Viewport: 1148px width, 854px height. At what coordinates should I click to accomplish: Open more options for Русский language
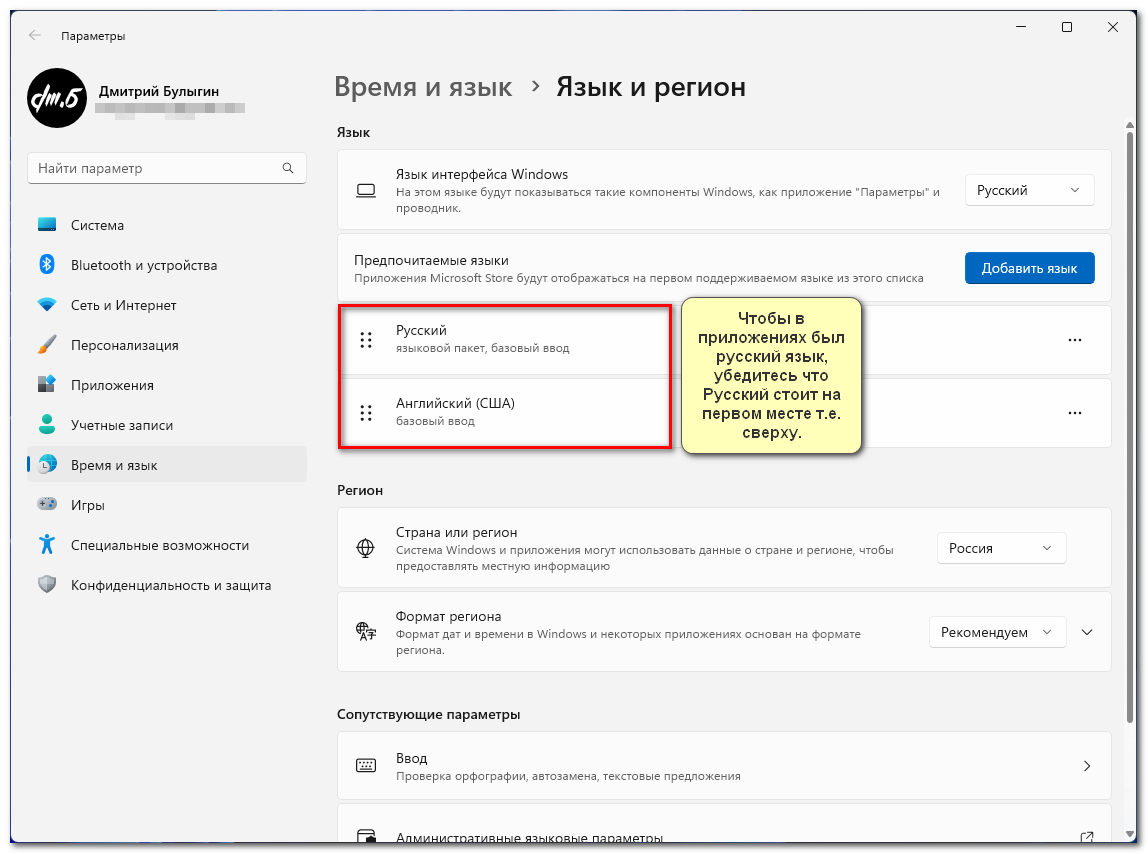[x=1075, y=340]
